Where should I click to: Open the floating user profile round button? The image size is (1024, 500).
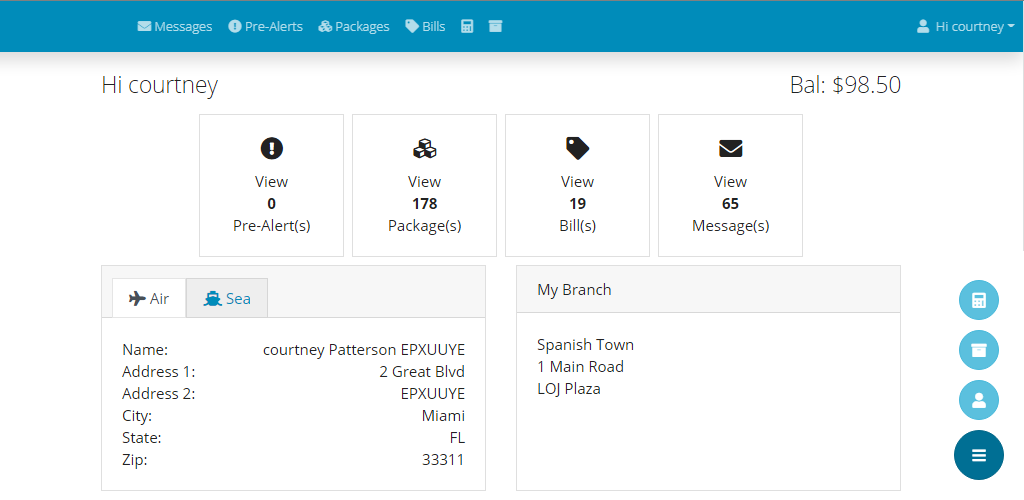978,400
